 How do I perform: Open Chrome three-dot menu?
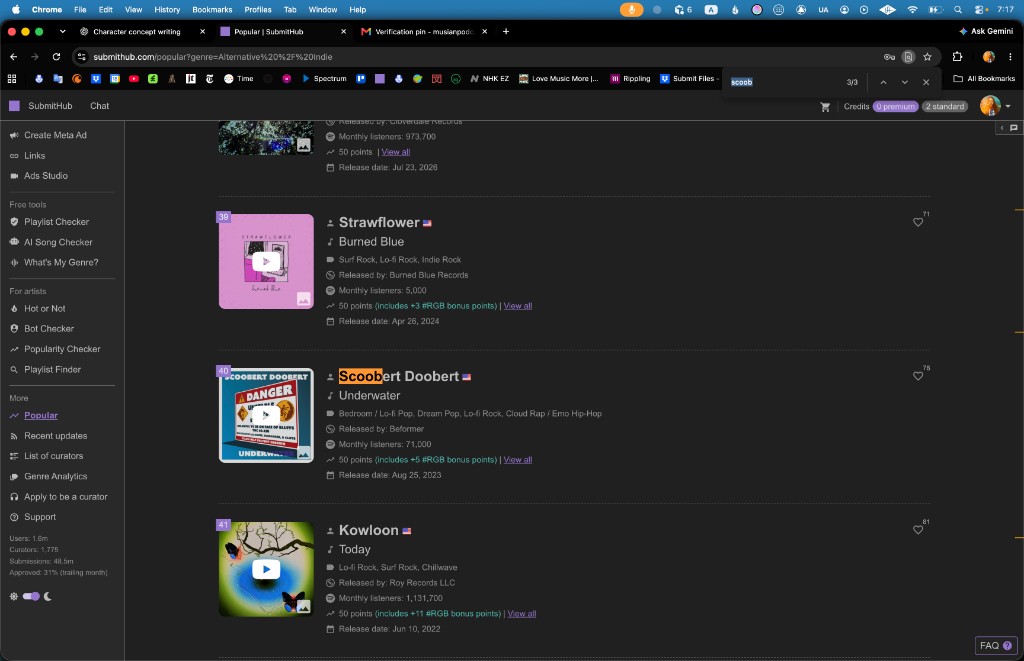pos(1010,57)
